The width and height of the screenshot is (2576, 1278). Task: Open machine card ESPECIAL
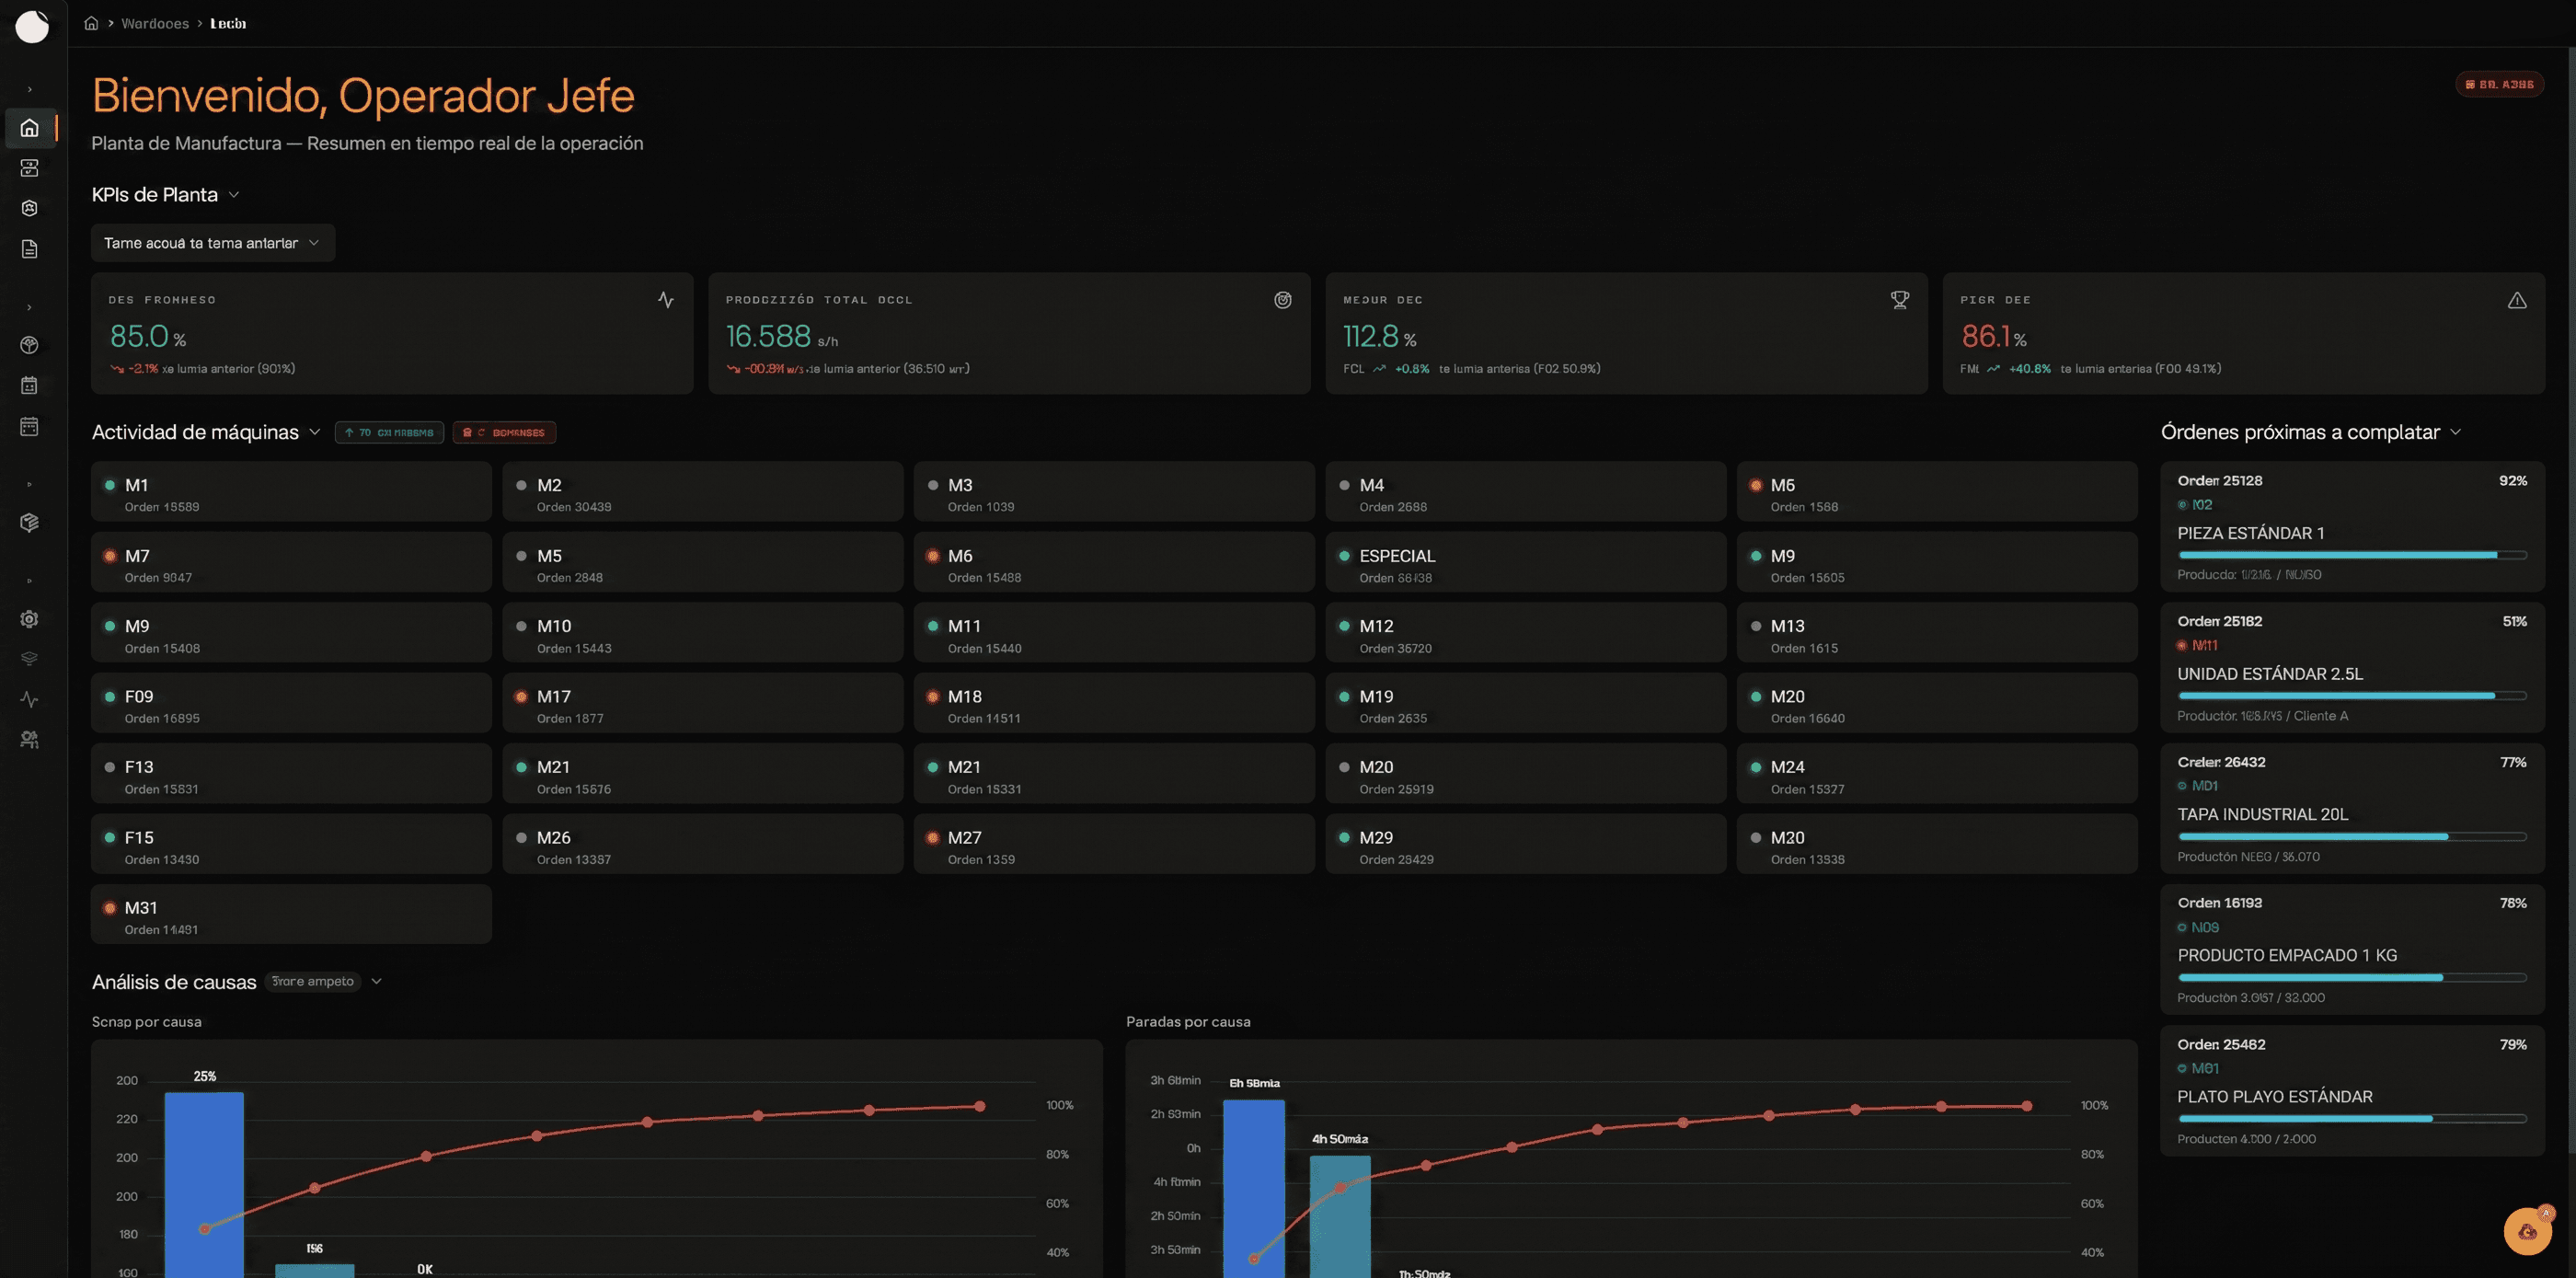pyautogui.click(x=1526, y=562)
